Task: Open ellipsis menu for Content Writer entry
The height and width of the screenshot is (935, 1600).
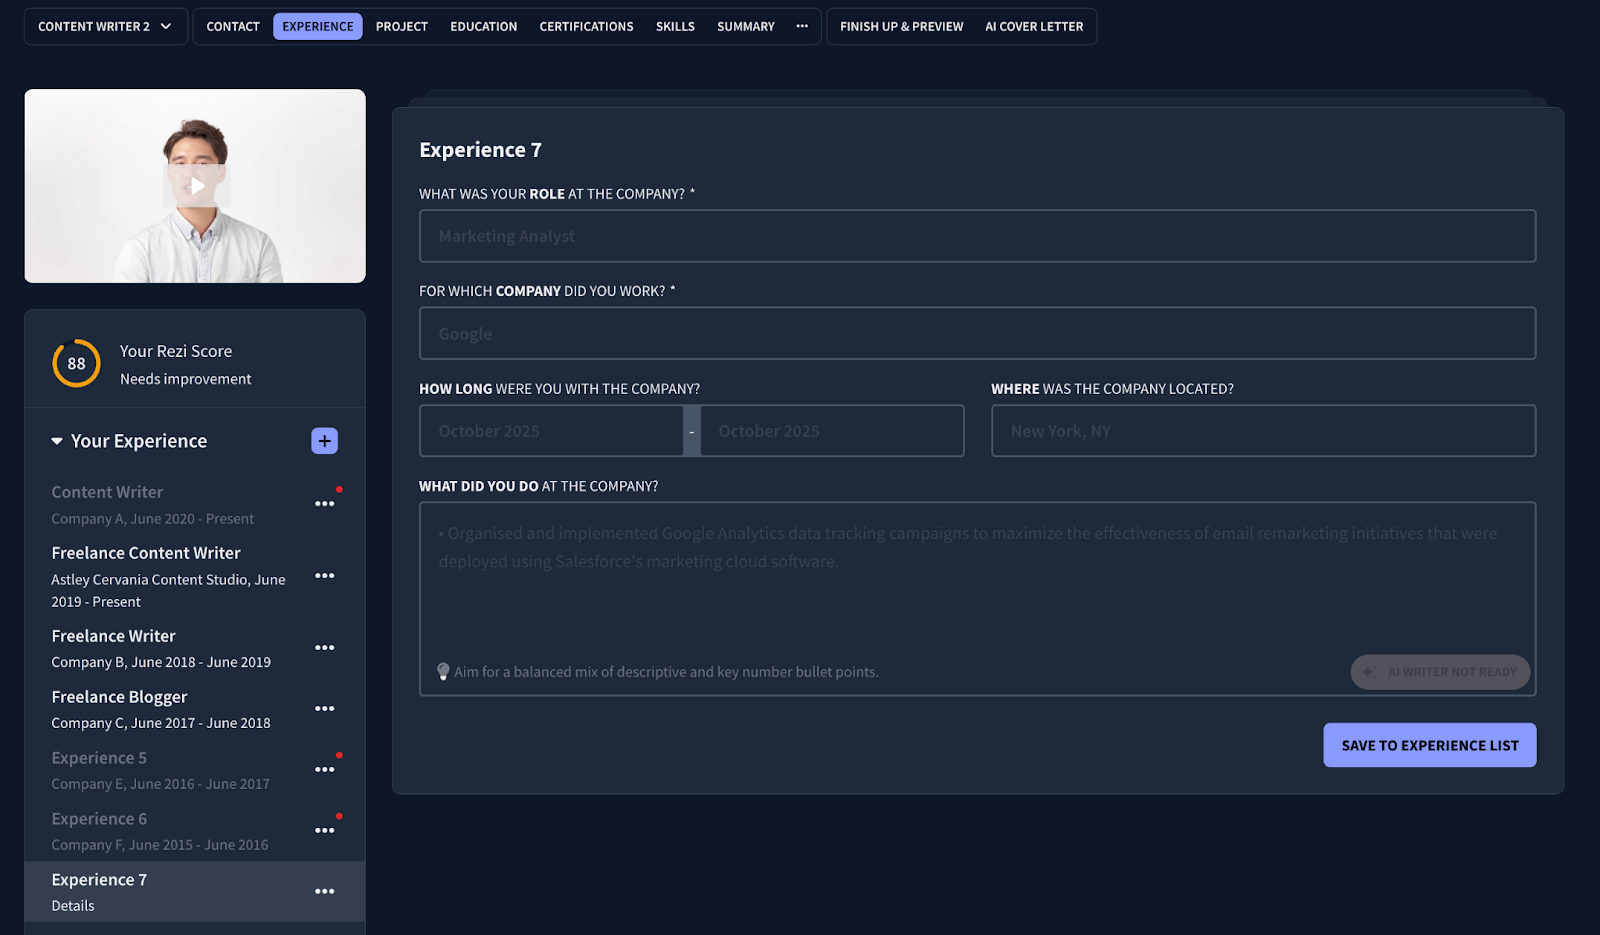Action: pos(324,504)
